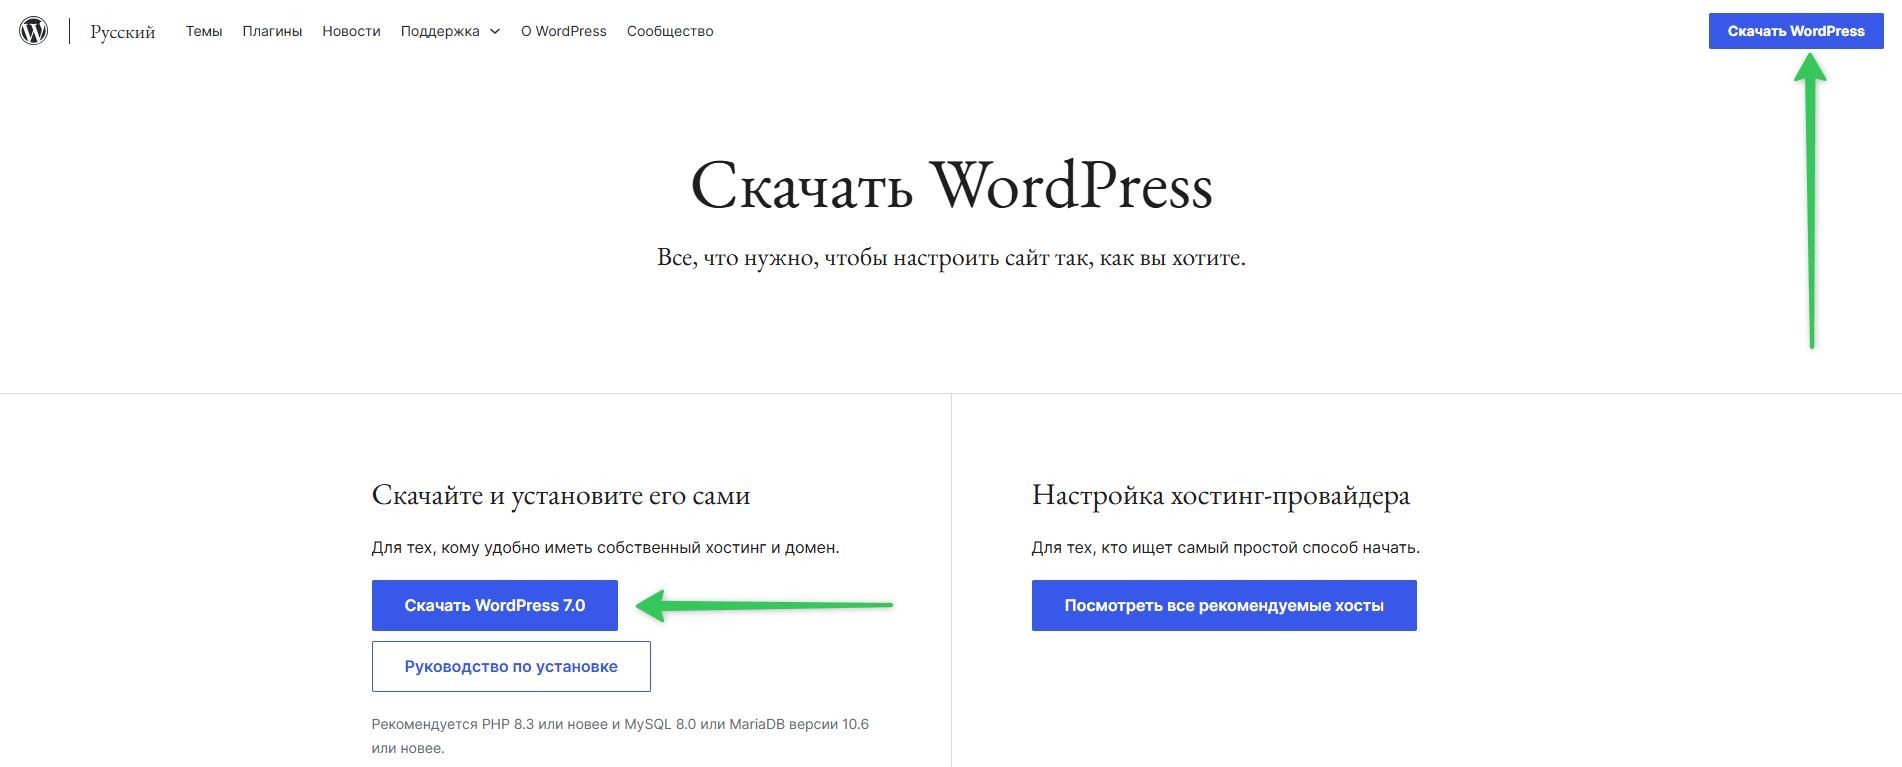Screen dimensions: 1902x767
Task: Click the Скачать WordPress 7.0 button
Action: 495,605
